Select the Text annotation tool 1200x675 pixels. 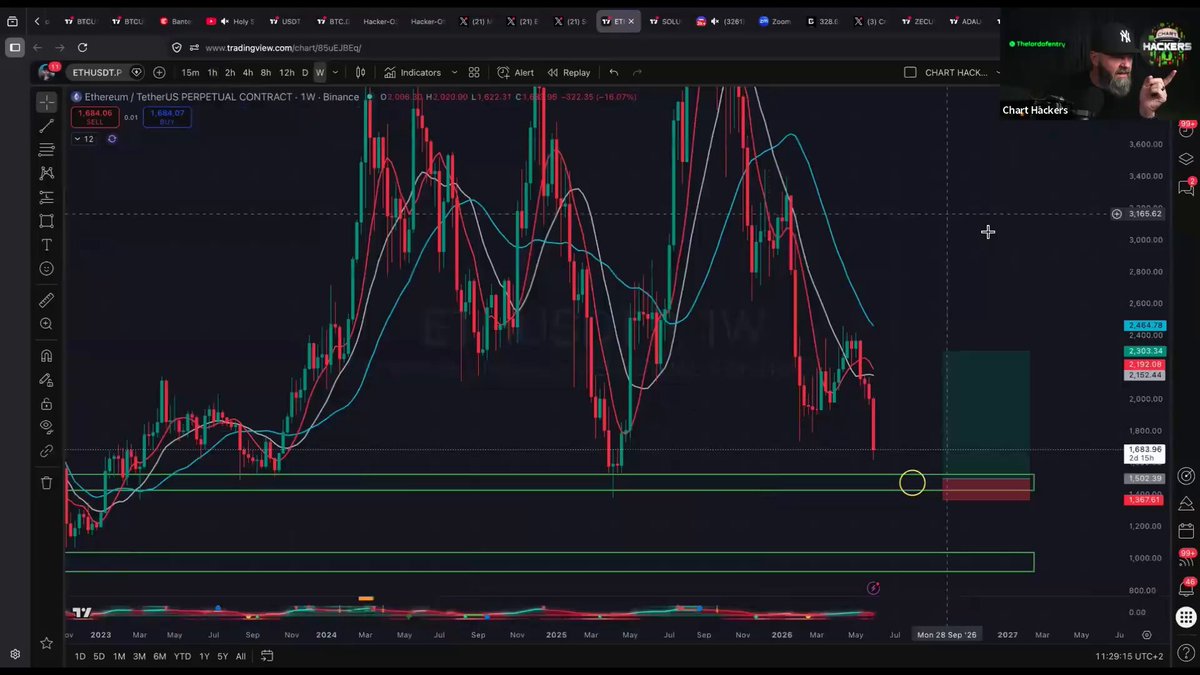(x=46, y=245)
